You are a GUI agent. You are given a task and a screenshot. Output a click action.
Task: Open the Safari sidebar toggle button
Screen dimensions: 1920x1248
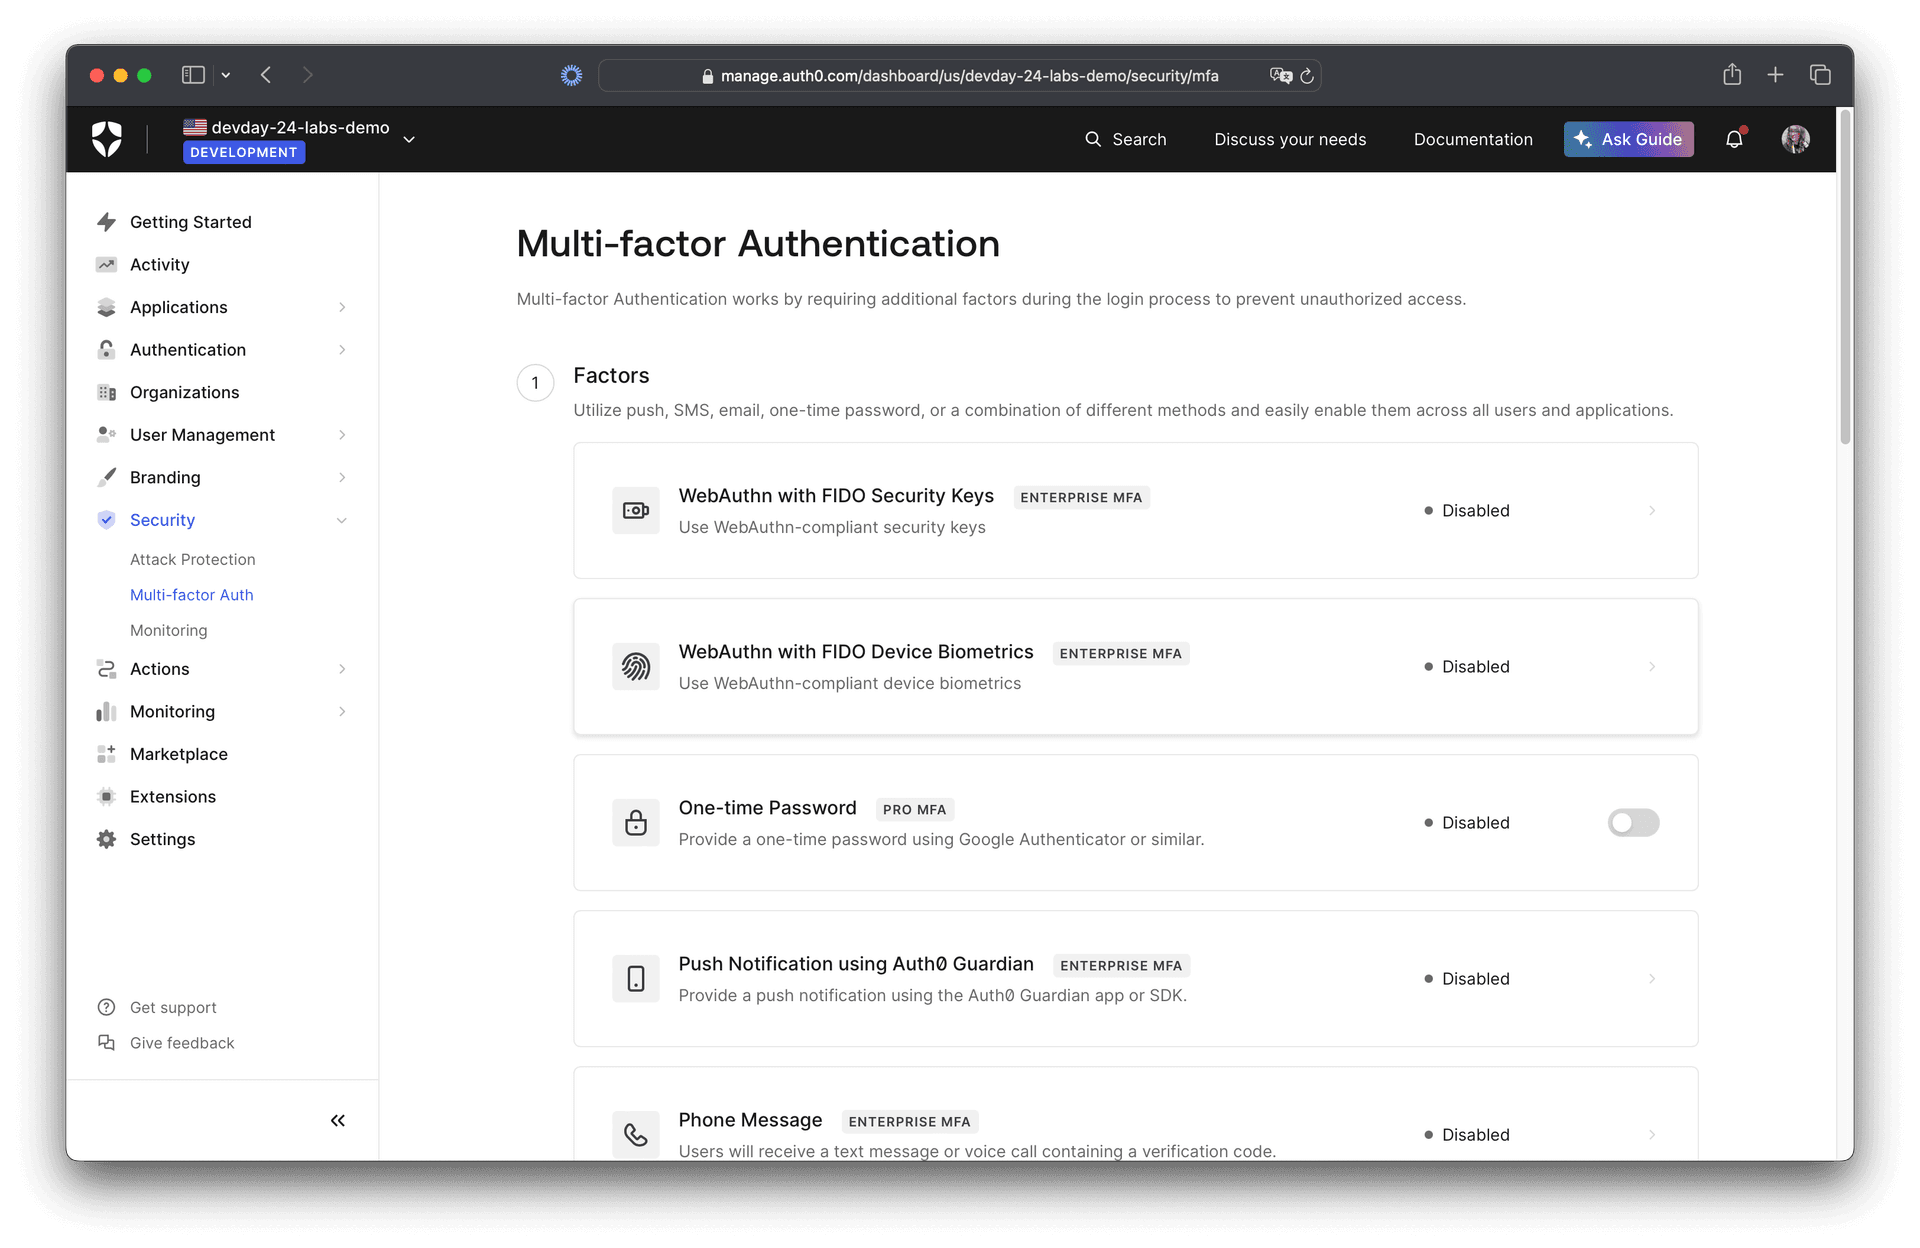(x=192, y=75)
